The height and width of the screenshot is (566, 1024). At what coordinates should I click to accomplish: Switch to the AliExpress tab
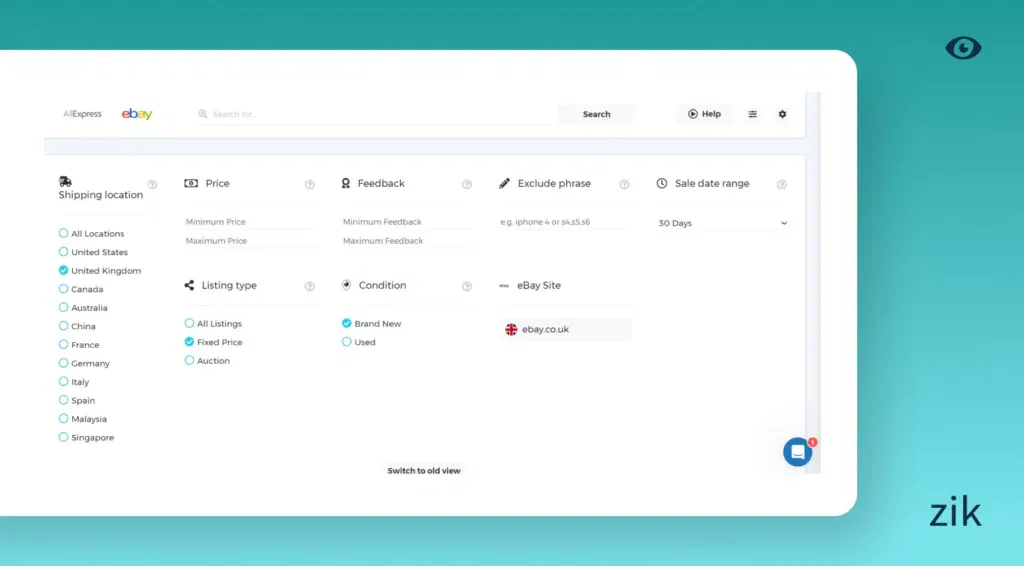[83, 114]
